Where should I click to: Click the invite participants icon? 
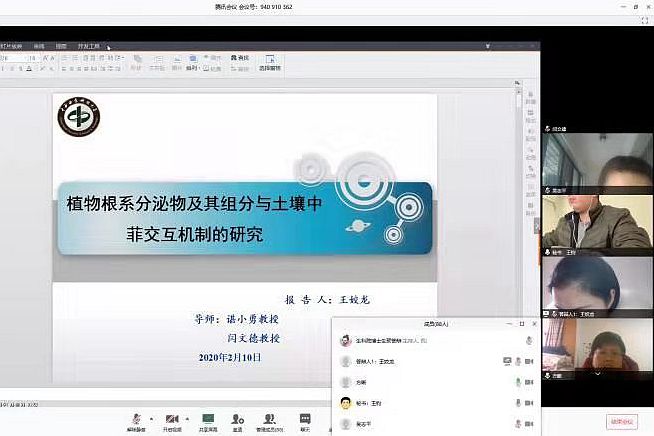click(238, 418)
